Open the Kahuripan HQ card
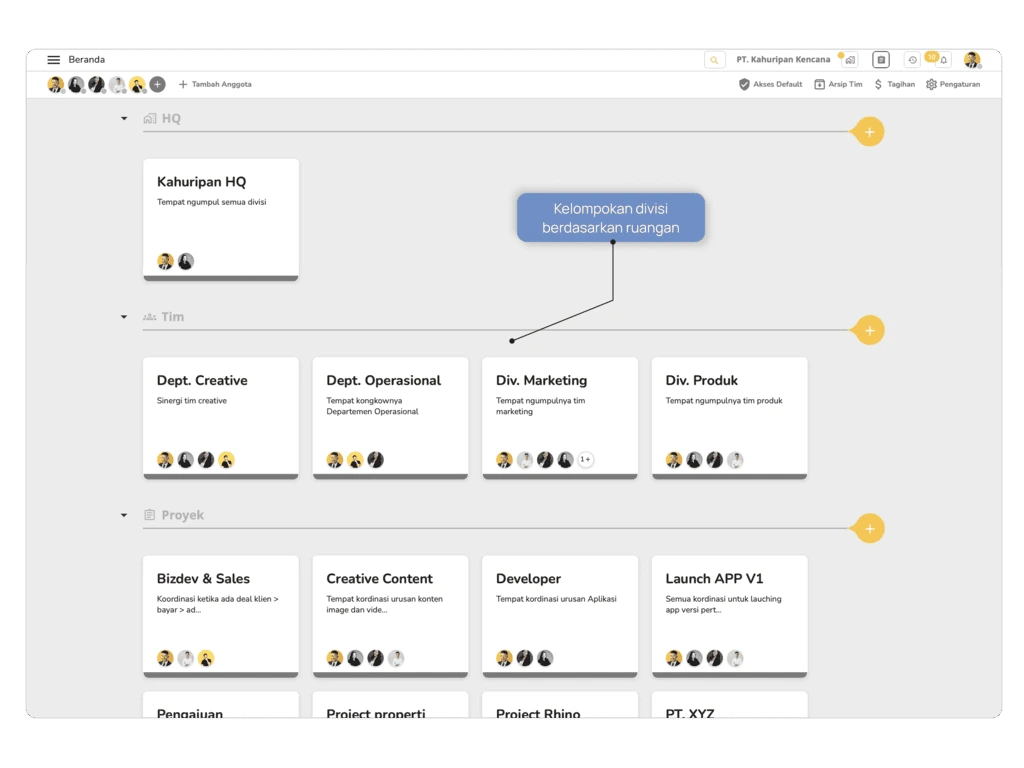 coord(221,219)
